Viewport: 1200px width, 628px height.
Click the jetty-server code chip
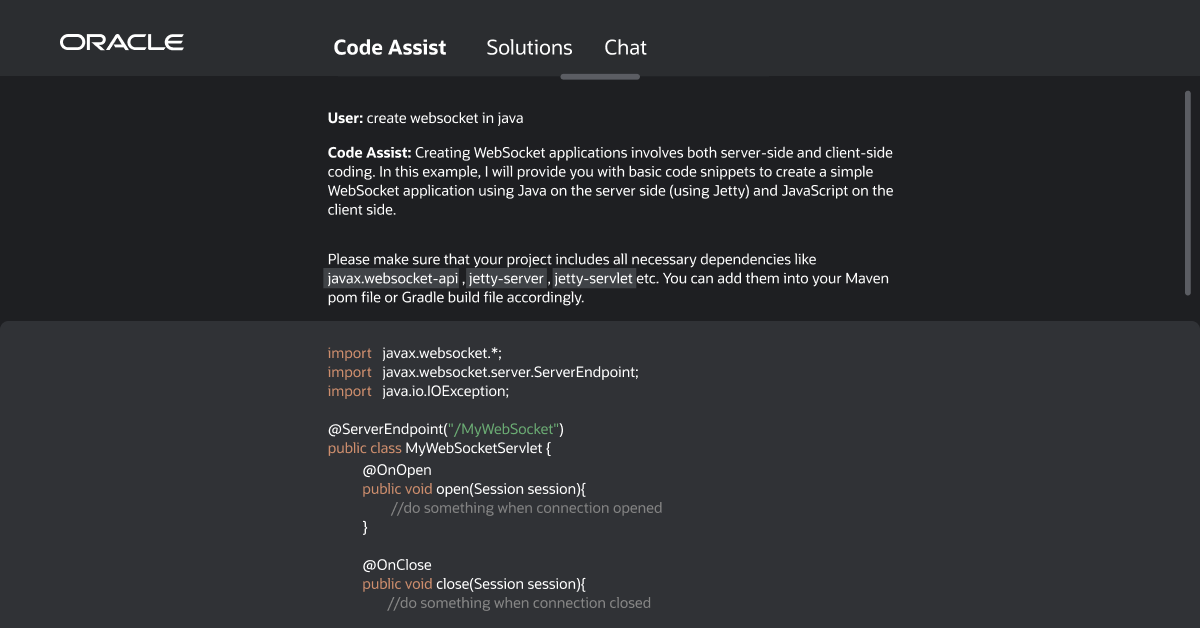(x=507, y=279)
